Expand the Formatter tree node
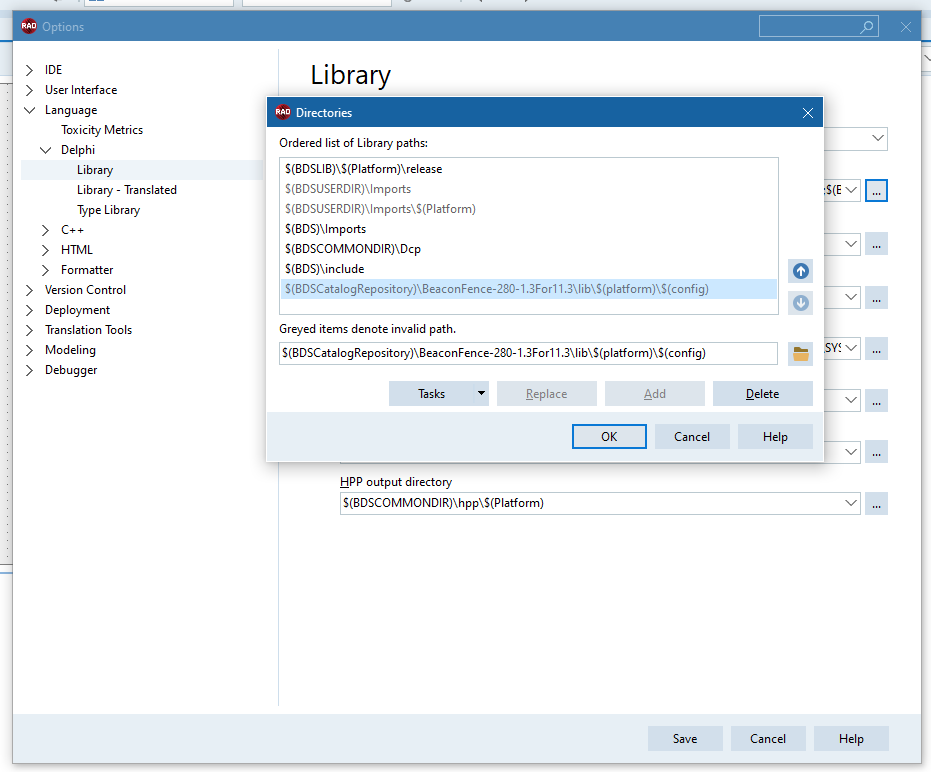 tap(45, 270)
